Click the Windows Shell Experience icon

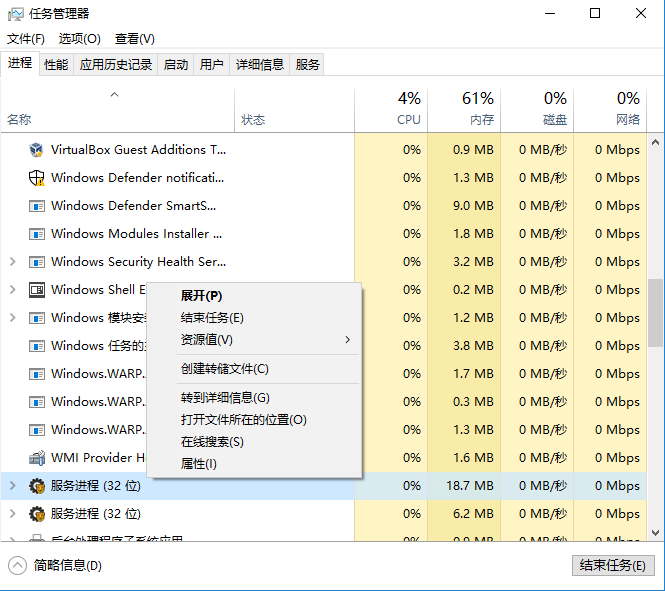pos(36,290)
